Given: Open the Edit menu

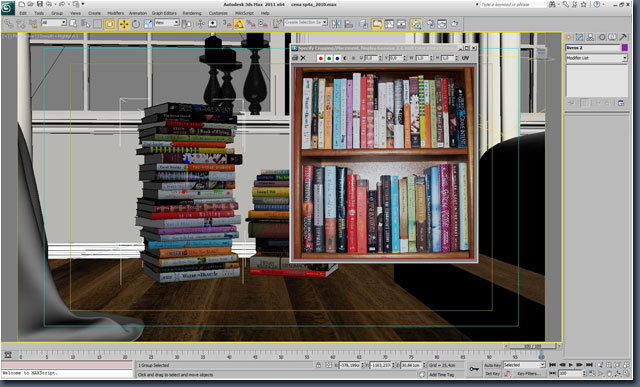Looking at the screenshot, I should point(23,13).
